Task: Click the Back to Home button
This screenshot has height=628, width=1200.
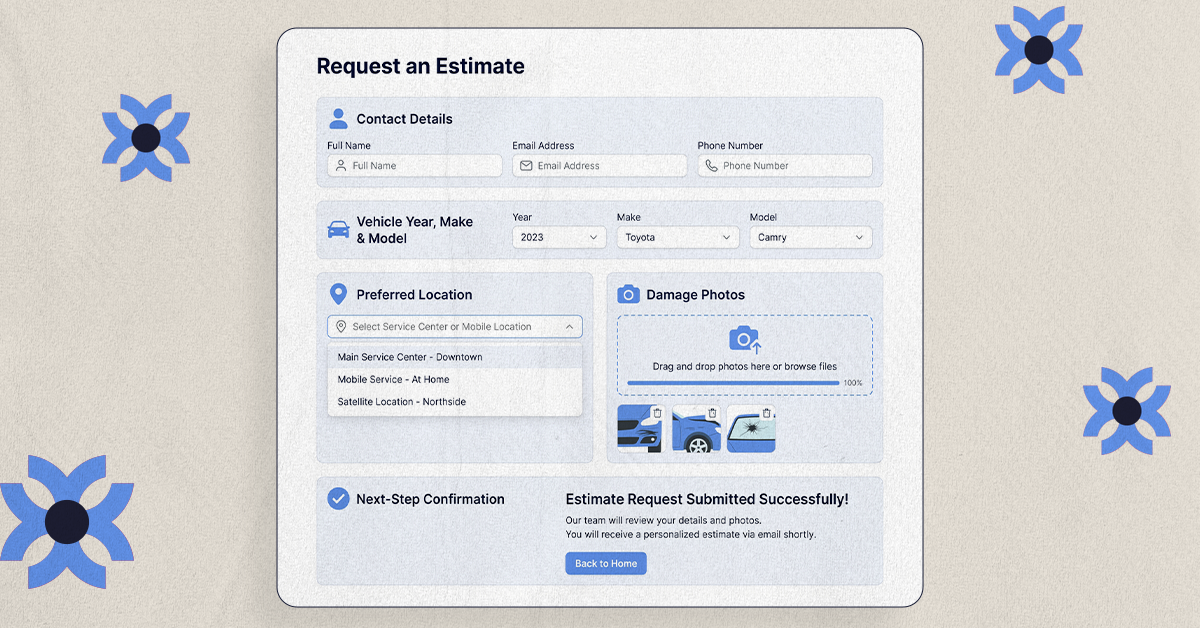Action: (x=606, y=563)
